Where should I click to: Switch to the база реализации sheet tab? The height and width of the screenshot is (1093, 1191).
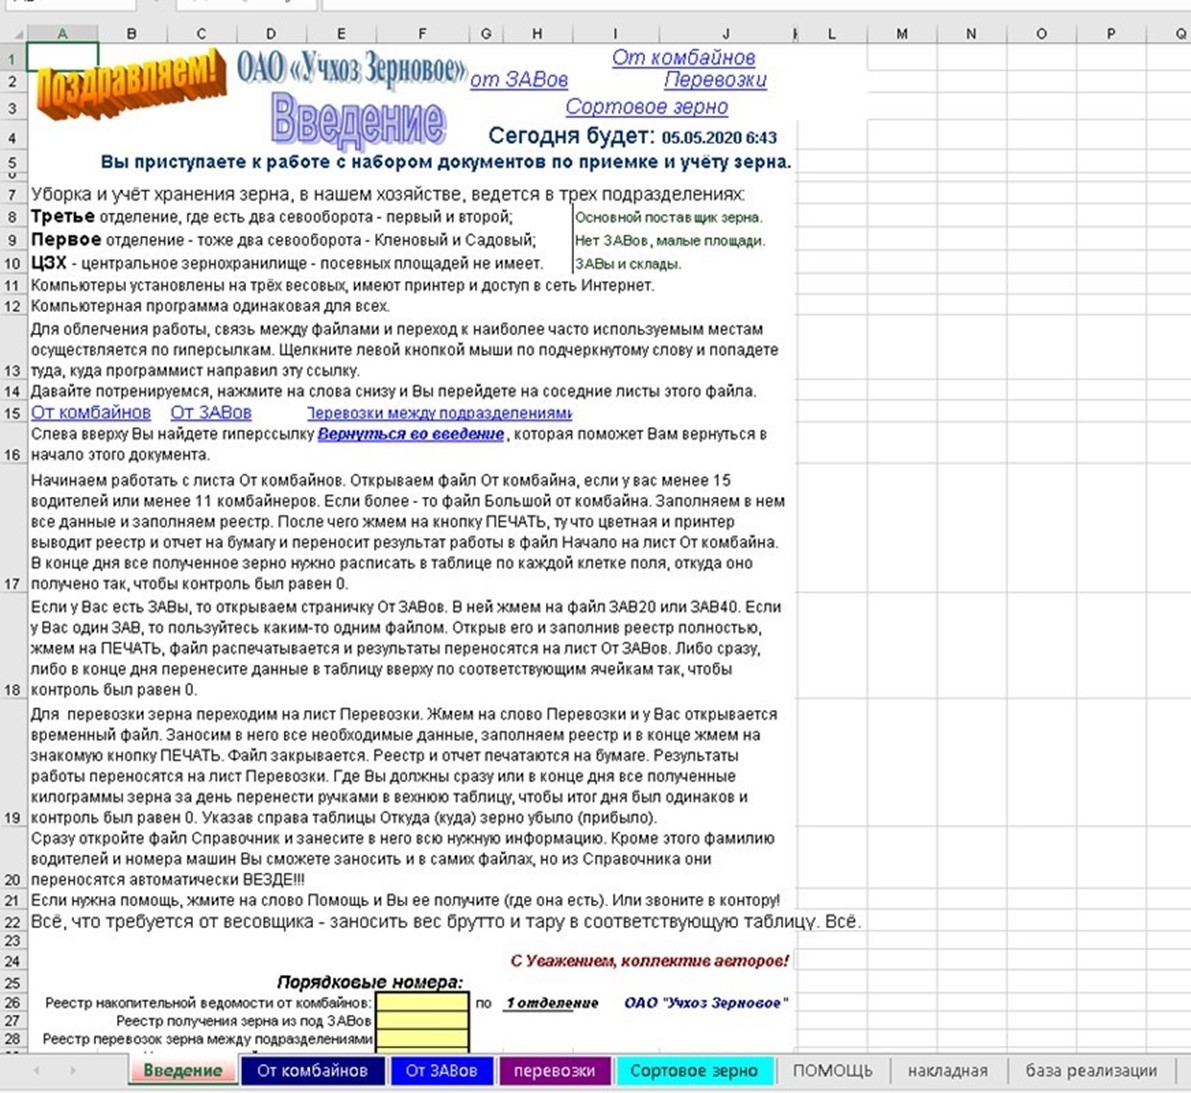coord(1091,1071)
